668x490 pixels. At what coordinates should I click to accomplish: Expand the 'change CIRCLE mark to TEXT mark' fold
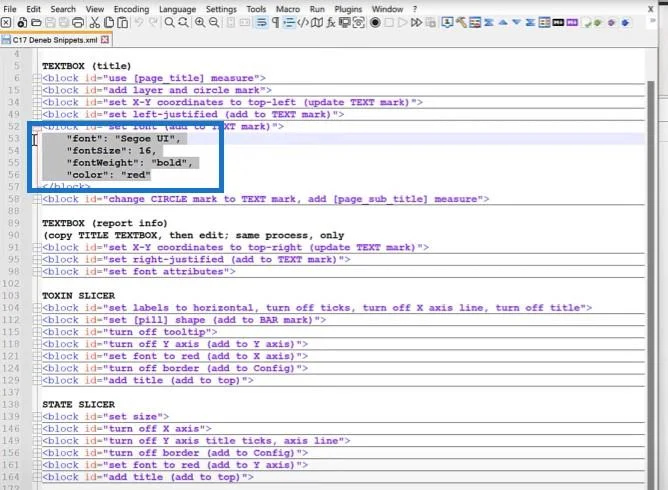tap(37, 199)
